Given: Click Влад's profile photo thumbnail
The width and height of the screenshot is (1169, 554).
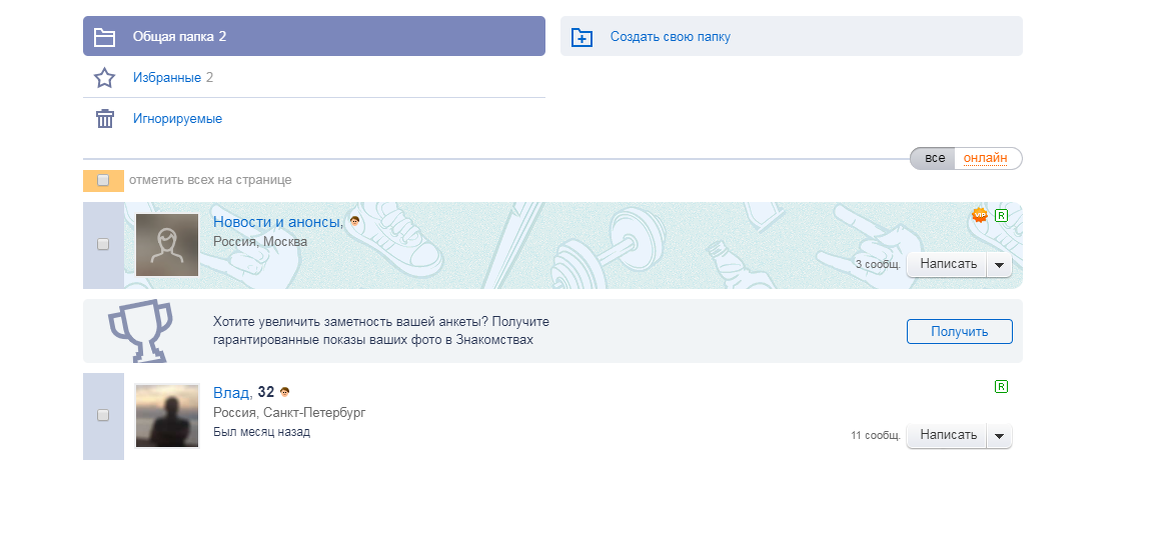Looking at the screenshot, I should click(167, 416).
